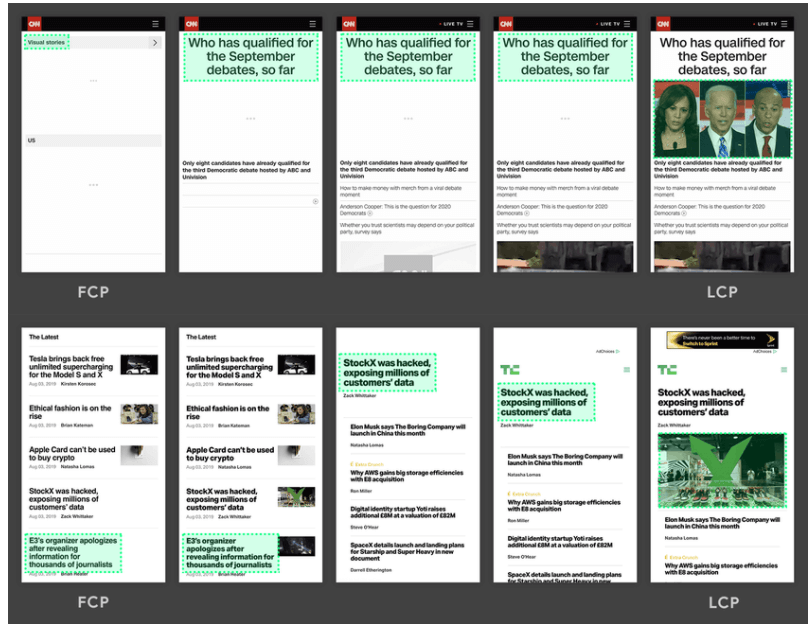
Task: Open hamburger menu in the first CNN frame
Action: point(155,23)
